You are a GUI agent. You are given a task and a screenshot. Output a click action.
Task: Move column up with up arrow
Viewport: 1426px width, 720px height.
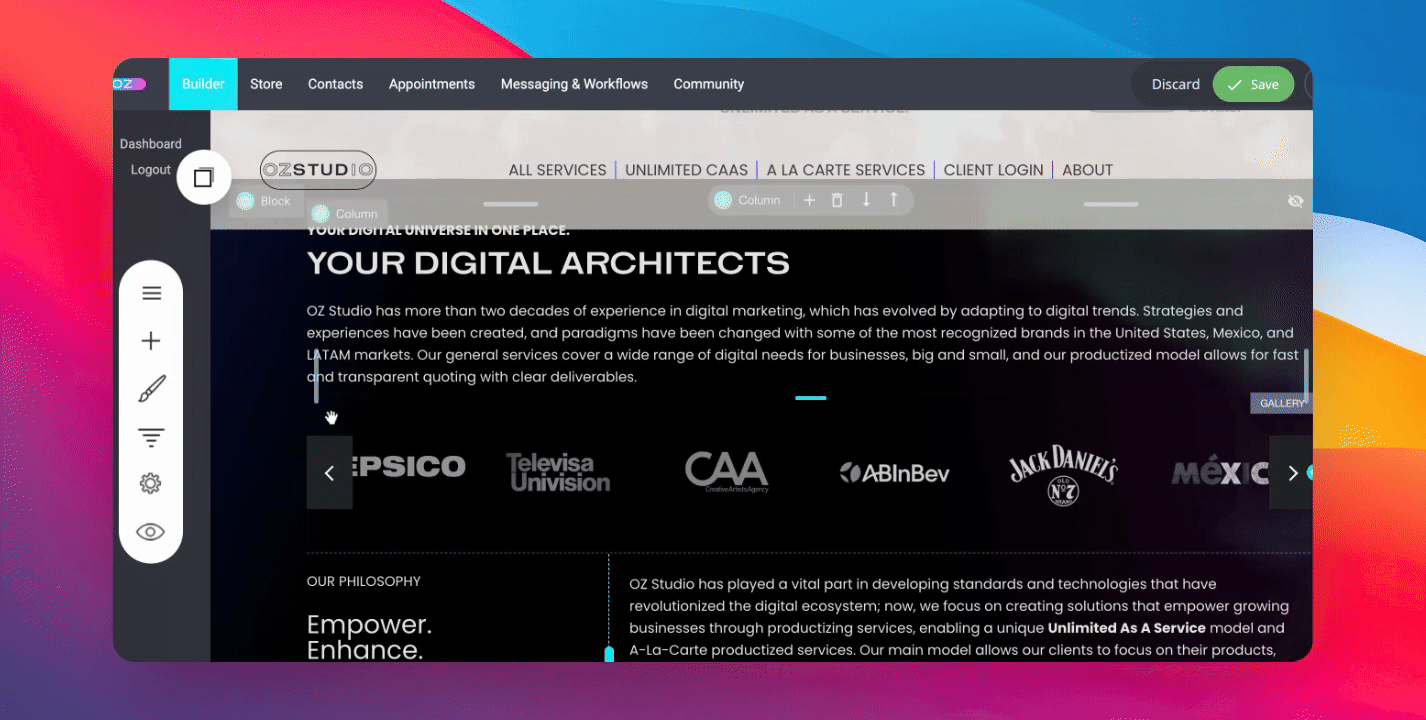894,200
